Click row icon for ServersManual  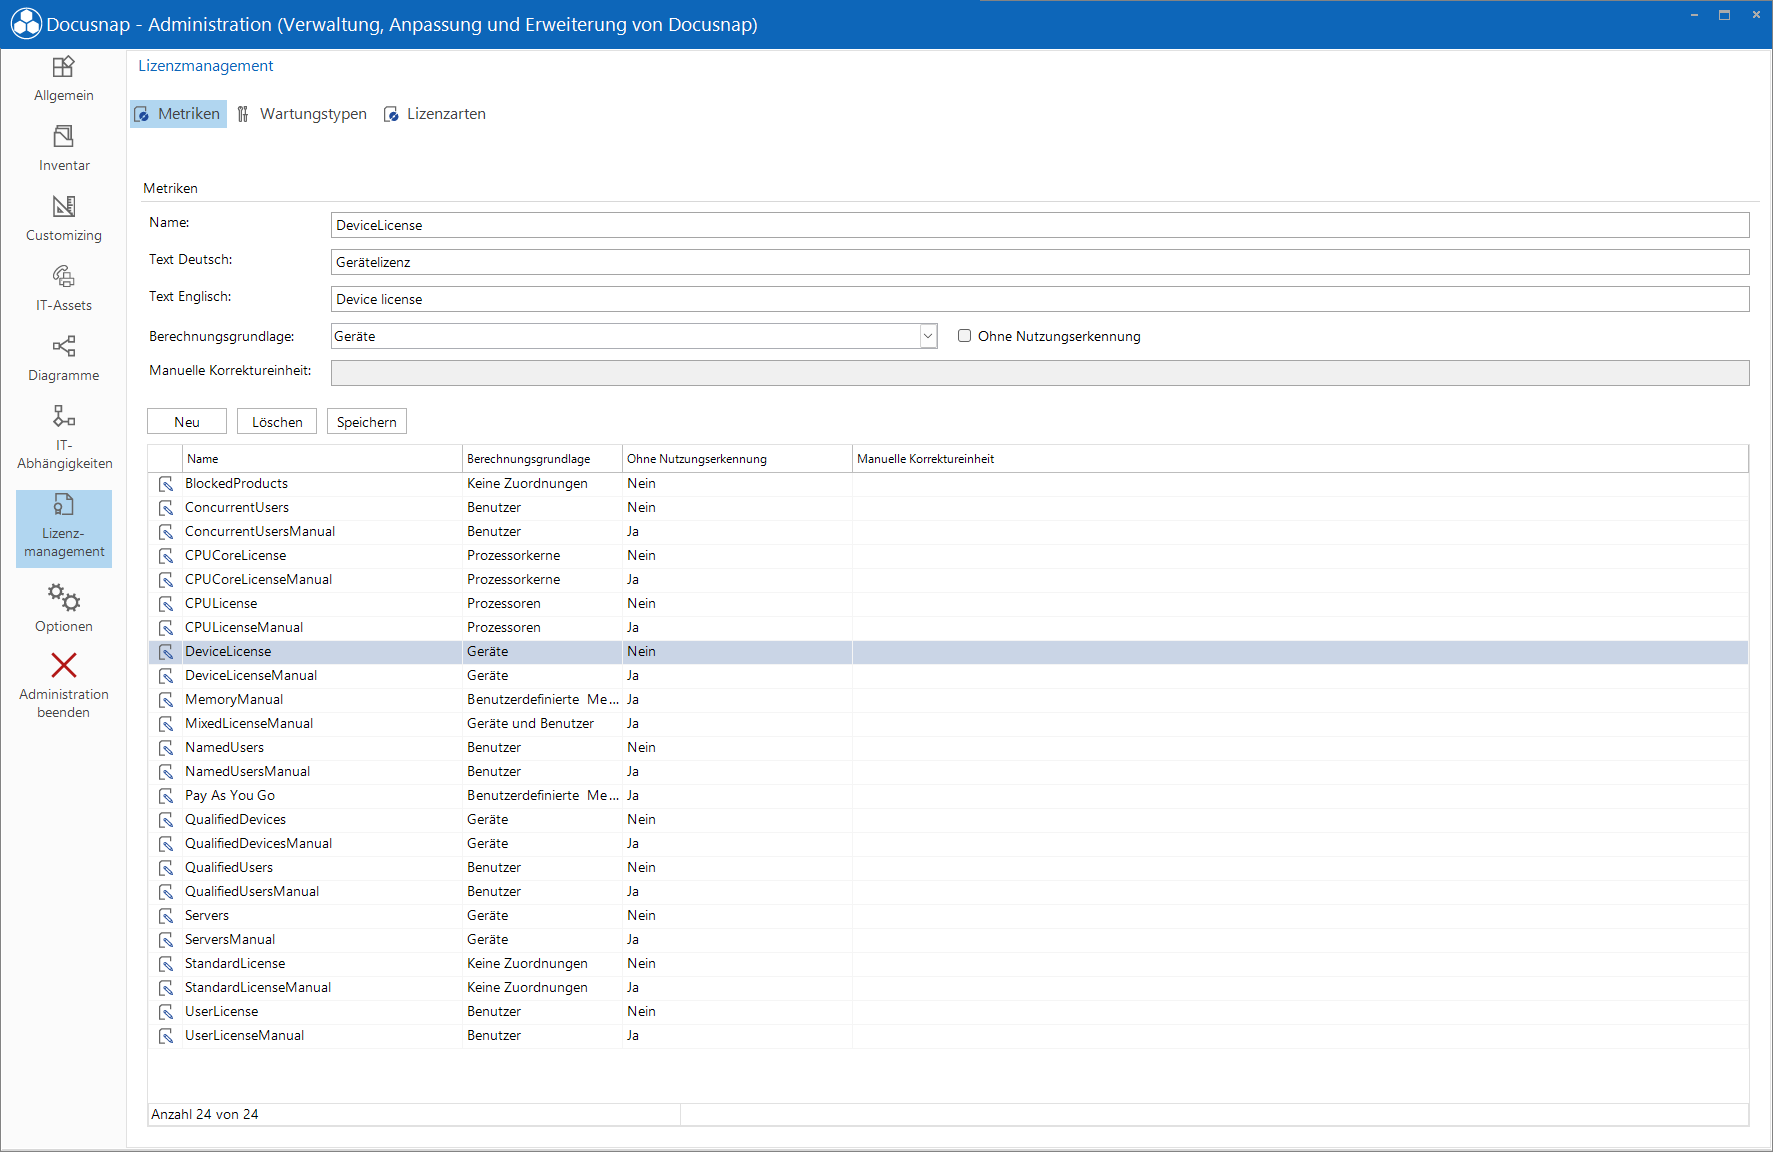coord(166,940)
